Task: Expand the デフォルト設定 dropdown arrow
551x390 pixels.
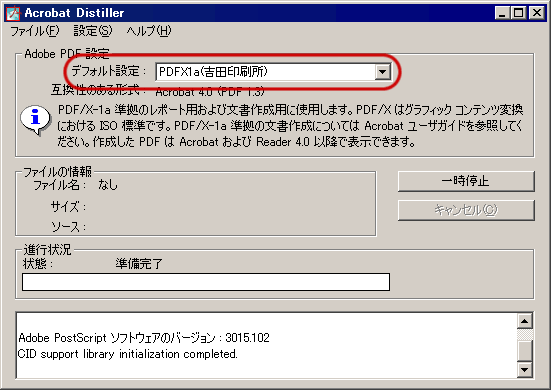Action: point(383,72)
